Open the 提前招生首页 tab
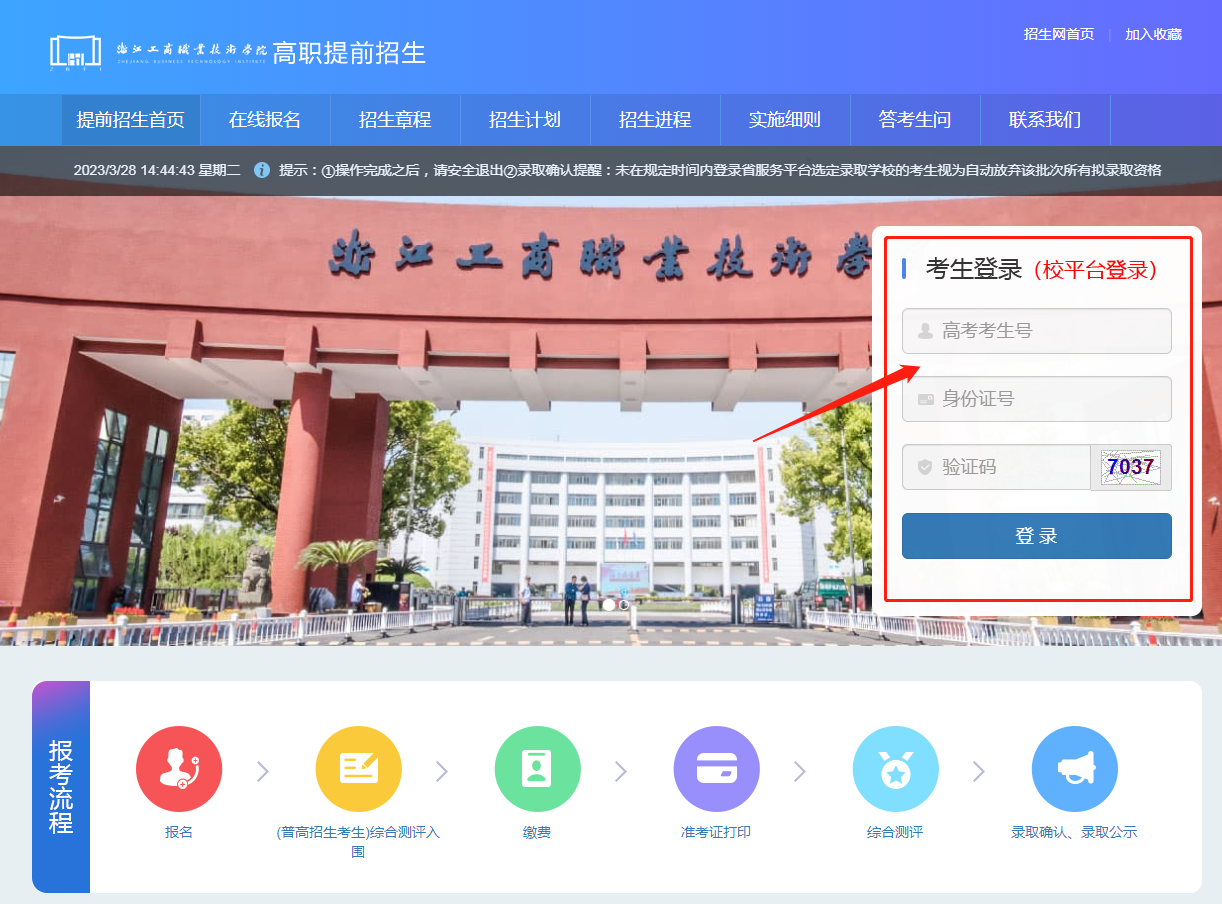Image resolution: width=1222 pixels, height=904 pixels. point(131,120)
